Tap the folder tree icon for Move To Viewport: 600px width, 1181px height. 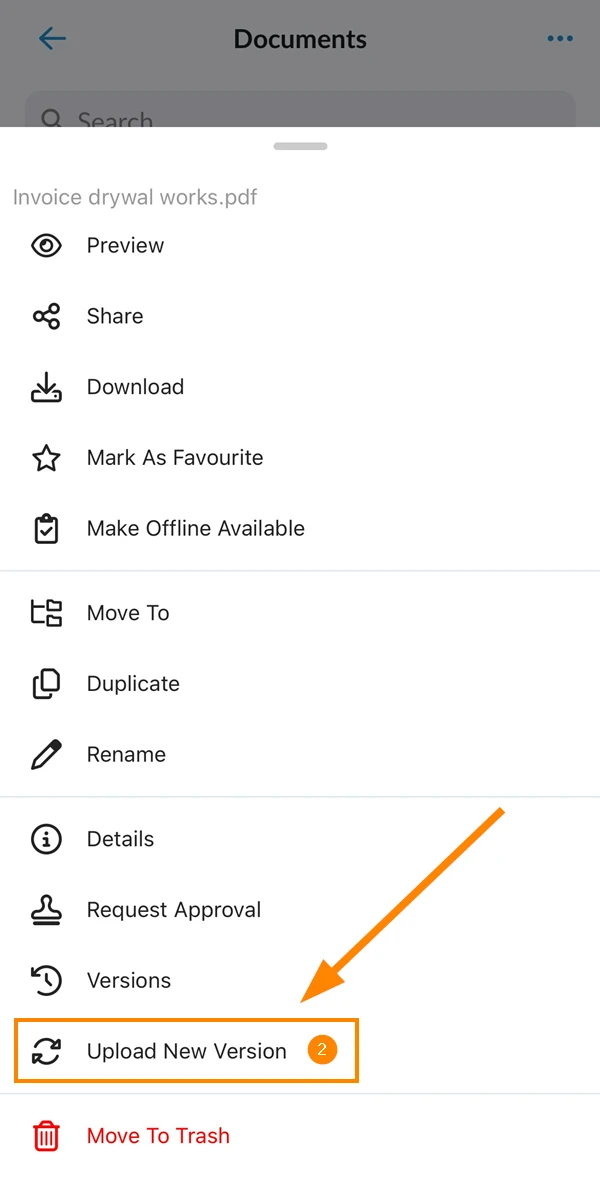click(47, 613)
